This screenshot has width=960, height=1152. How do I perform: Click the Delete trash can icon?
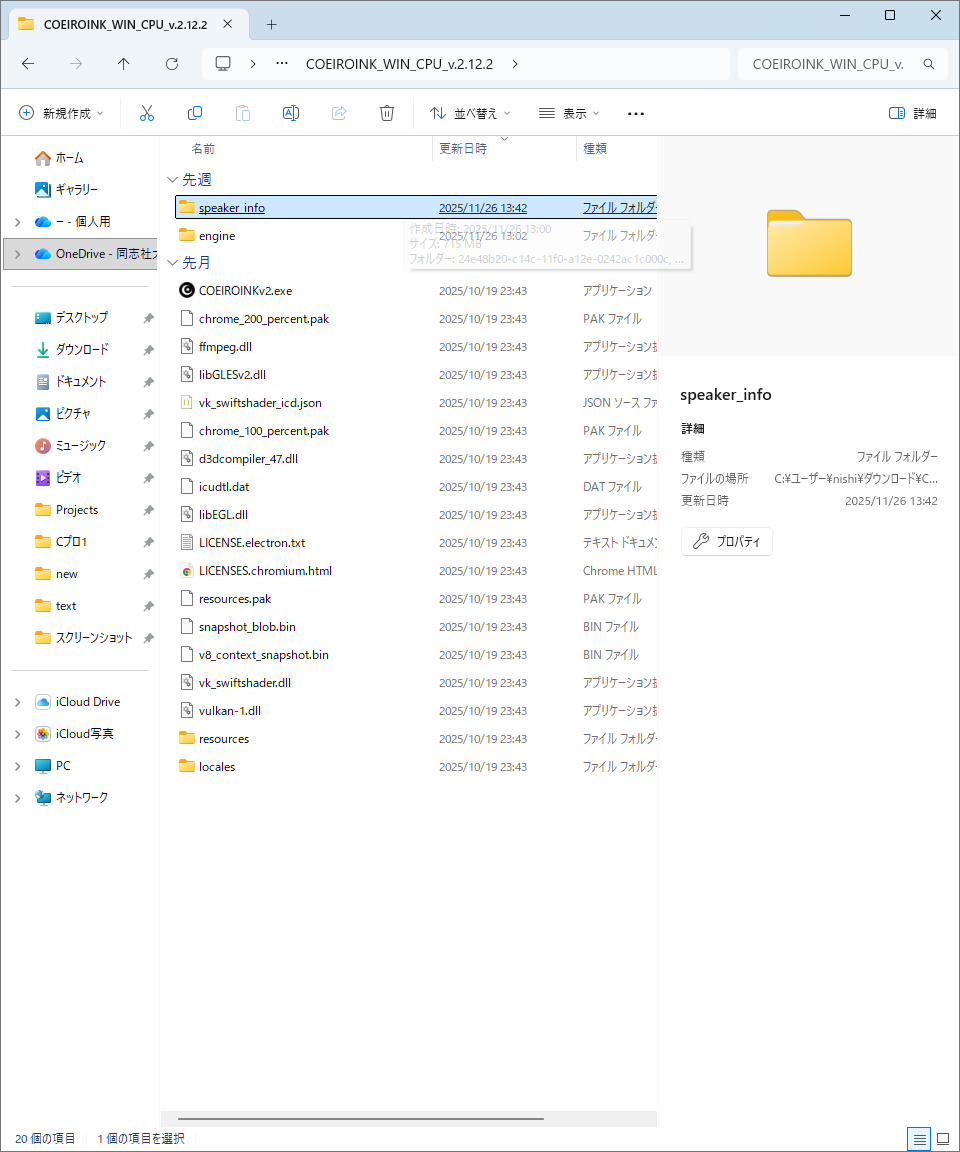pyautogui.click(x=386, y=113)
